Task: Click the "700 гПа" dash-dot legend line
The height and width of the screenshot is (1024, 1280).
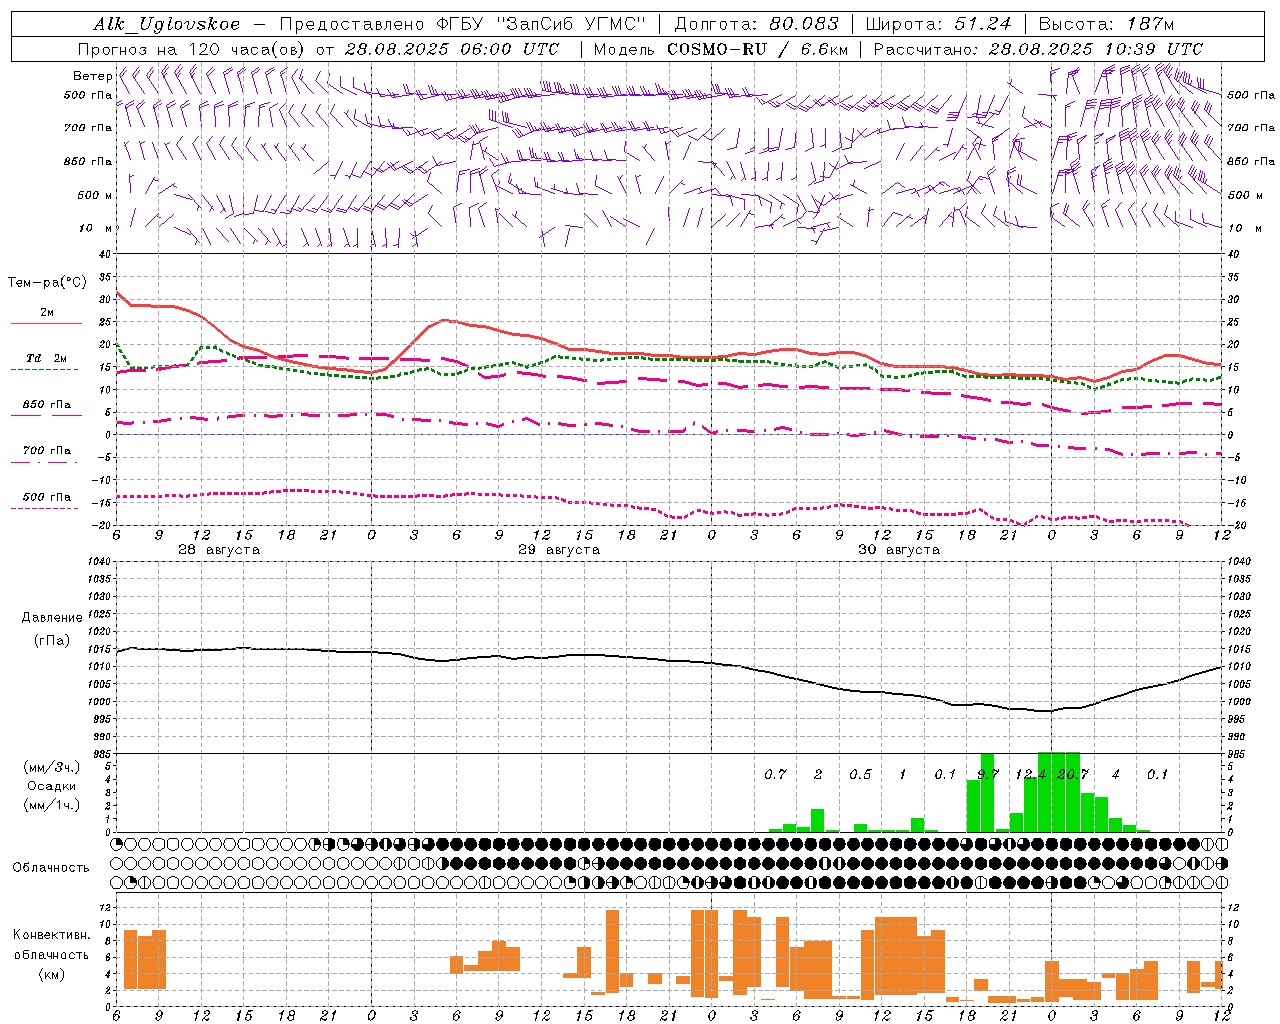Action: pos(44,462)
